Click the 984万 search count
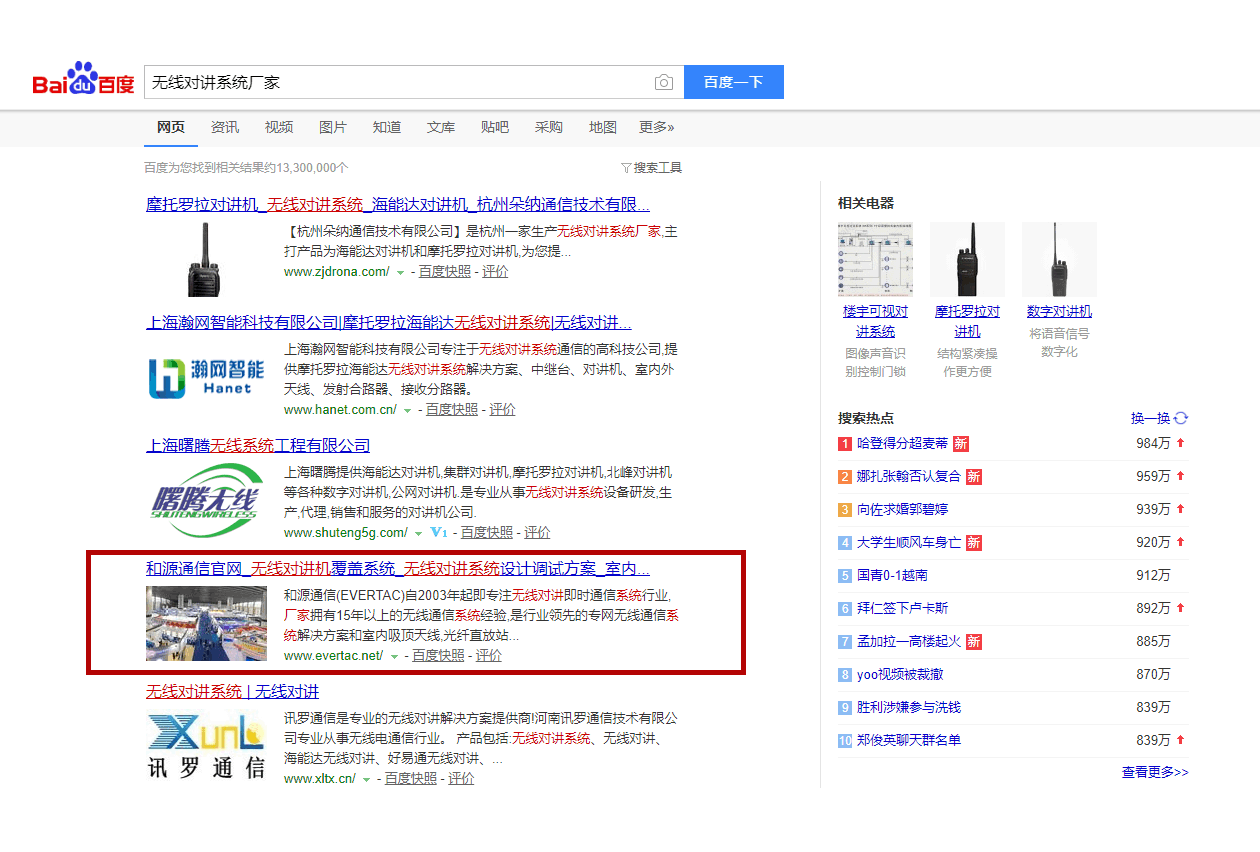1260x852 pixels. tap(1153, 443)
